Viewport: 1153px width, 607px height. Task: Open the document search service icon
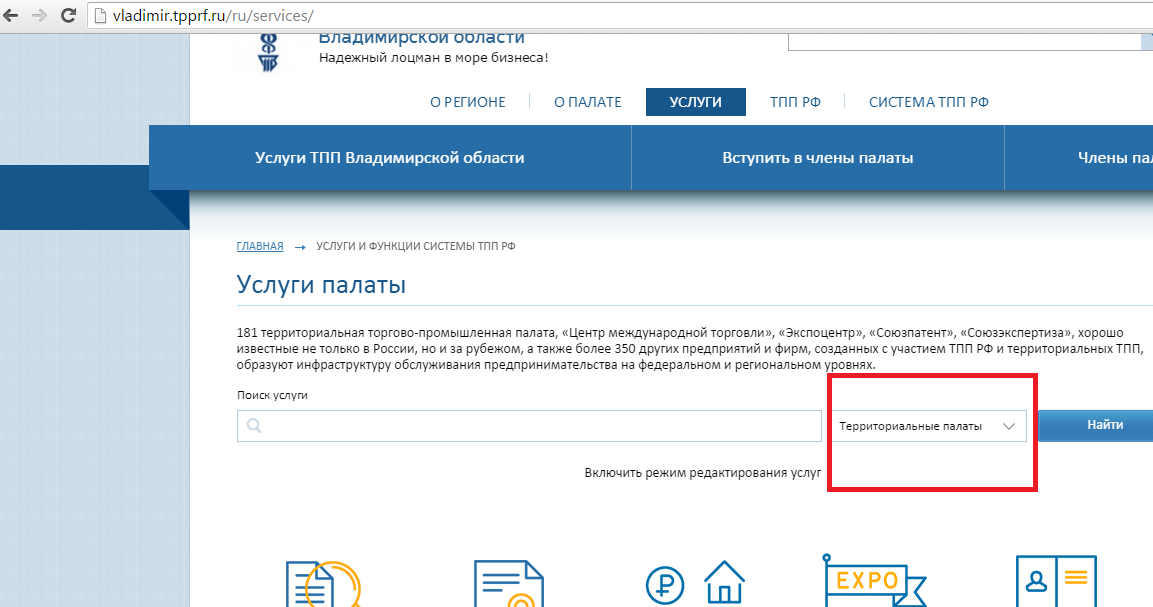tap(323, 583)
